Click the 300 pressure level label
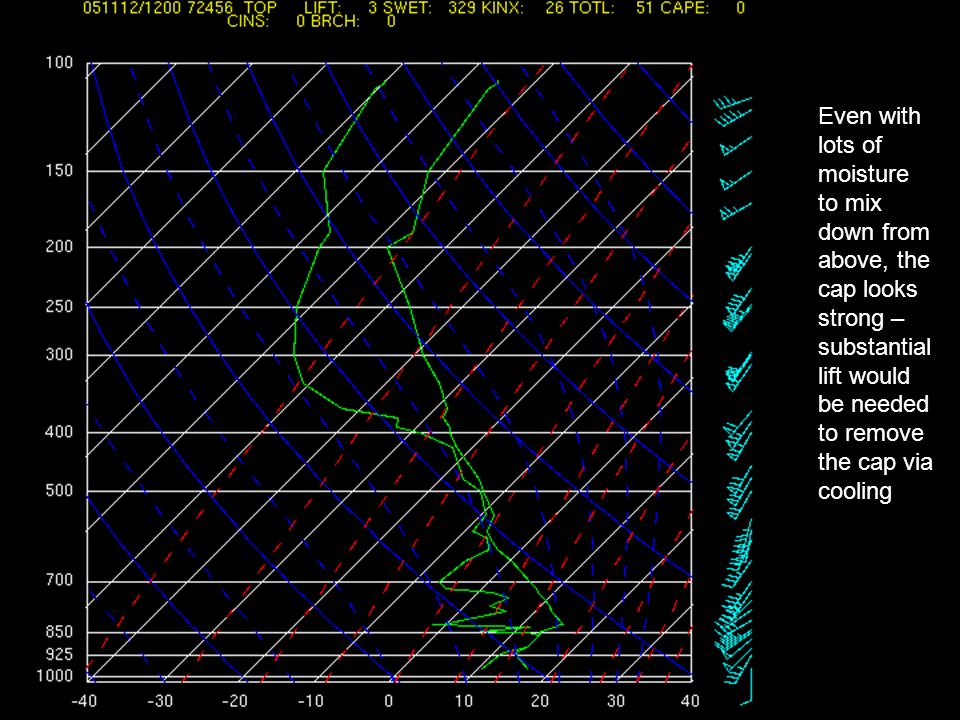 [59, 354]
